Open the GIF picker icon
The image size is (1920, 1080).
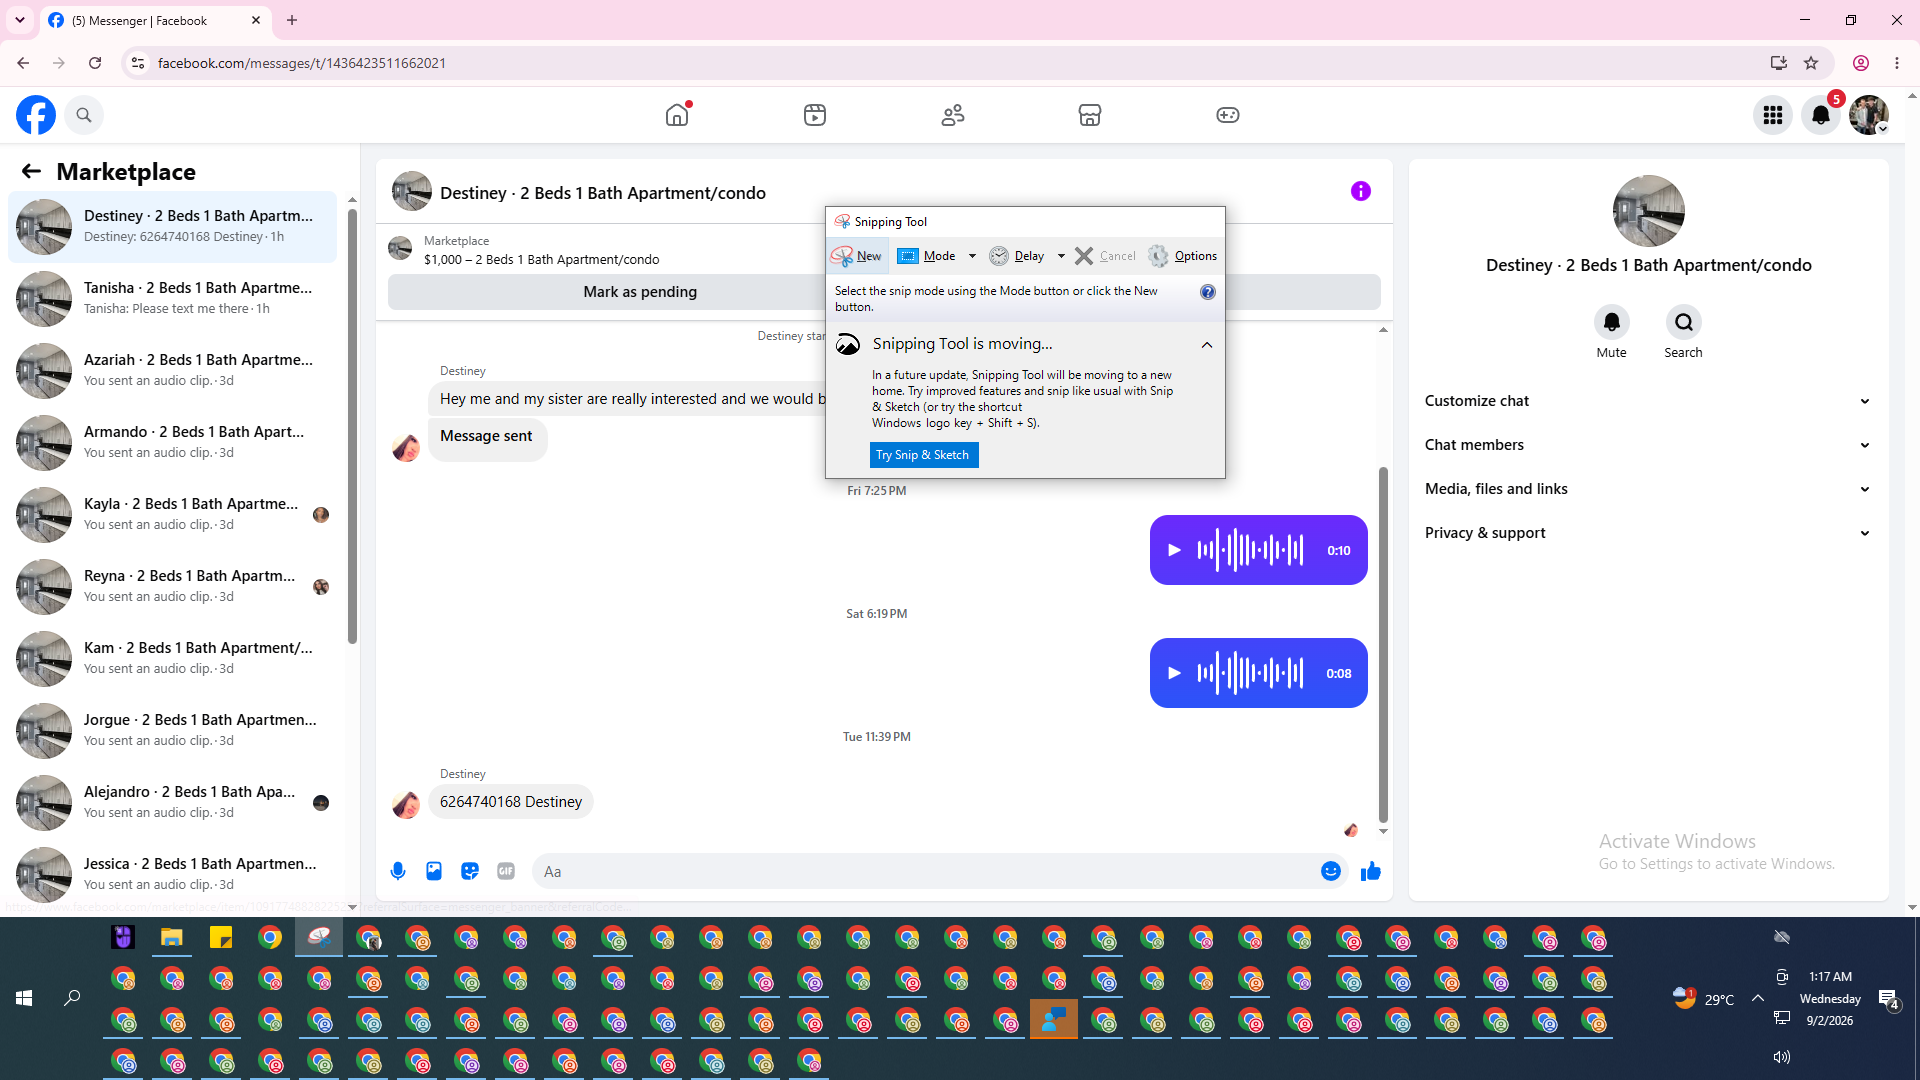pyautogui.click(x=506, y=871)
